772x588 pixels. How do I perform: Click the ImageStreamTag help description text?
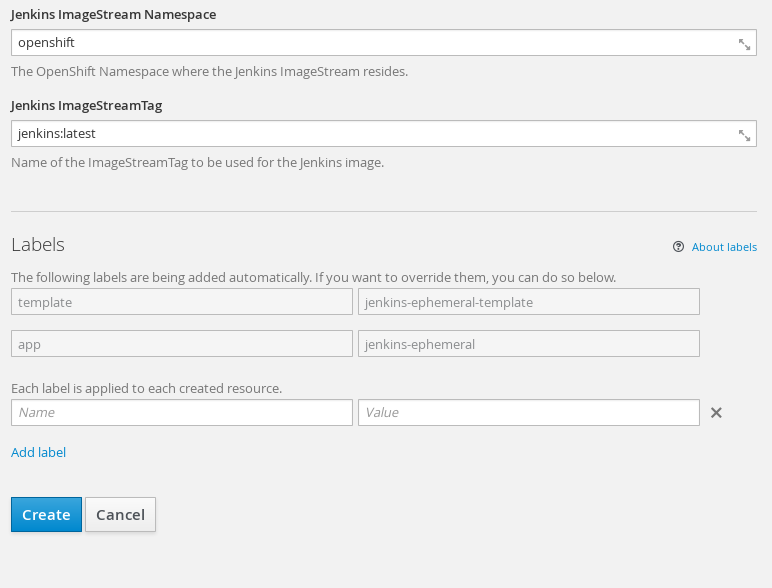coord(197,163)
